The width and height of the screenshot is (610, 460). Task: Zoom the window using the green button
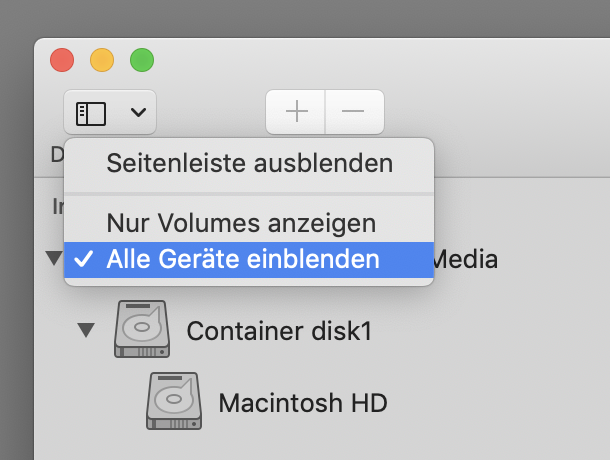click(x=142, y=60)
